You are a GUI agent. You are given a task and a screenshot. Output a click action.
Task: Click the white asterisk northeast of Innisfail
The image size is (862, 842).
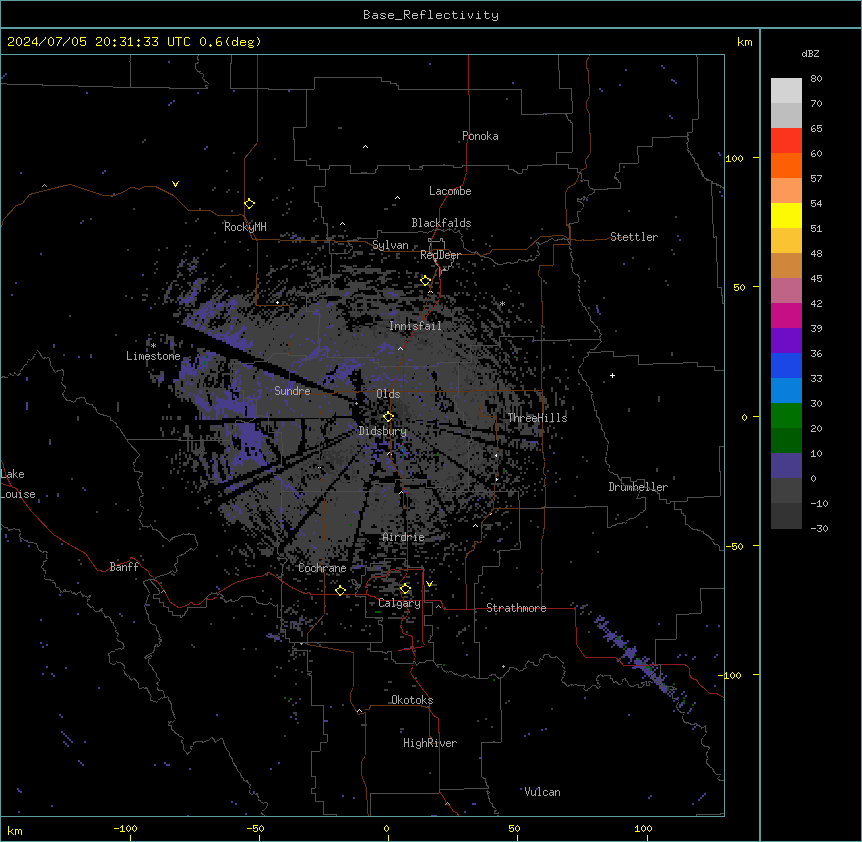[x=502, y=303]
